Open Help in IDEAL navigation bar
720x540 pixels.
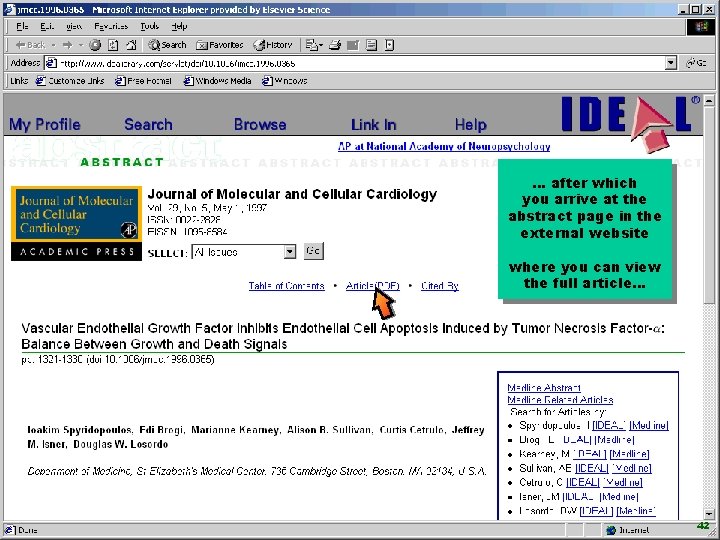[471, 124]
